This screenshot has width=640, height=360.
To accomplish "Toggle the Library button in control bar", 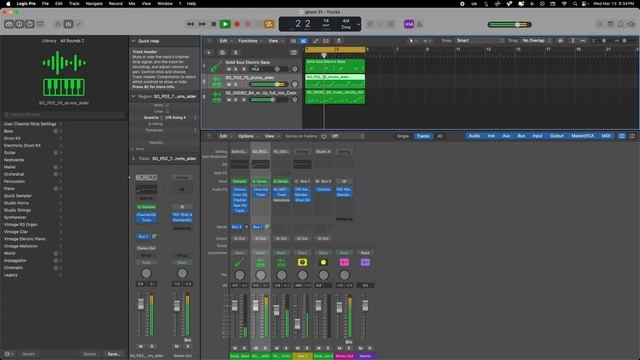I will [9, 24].
